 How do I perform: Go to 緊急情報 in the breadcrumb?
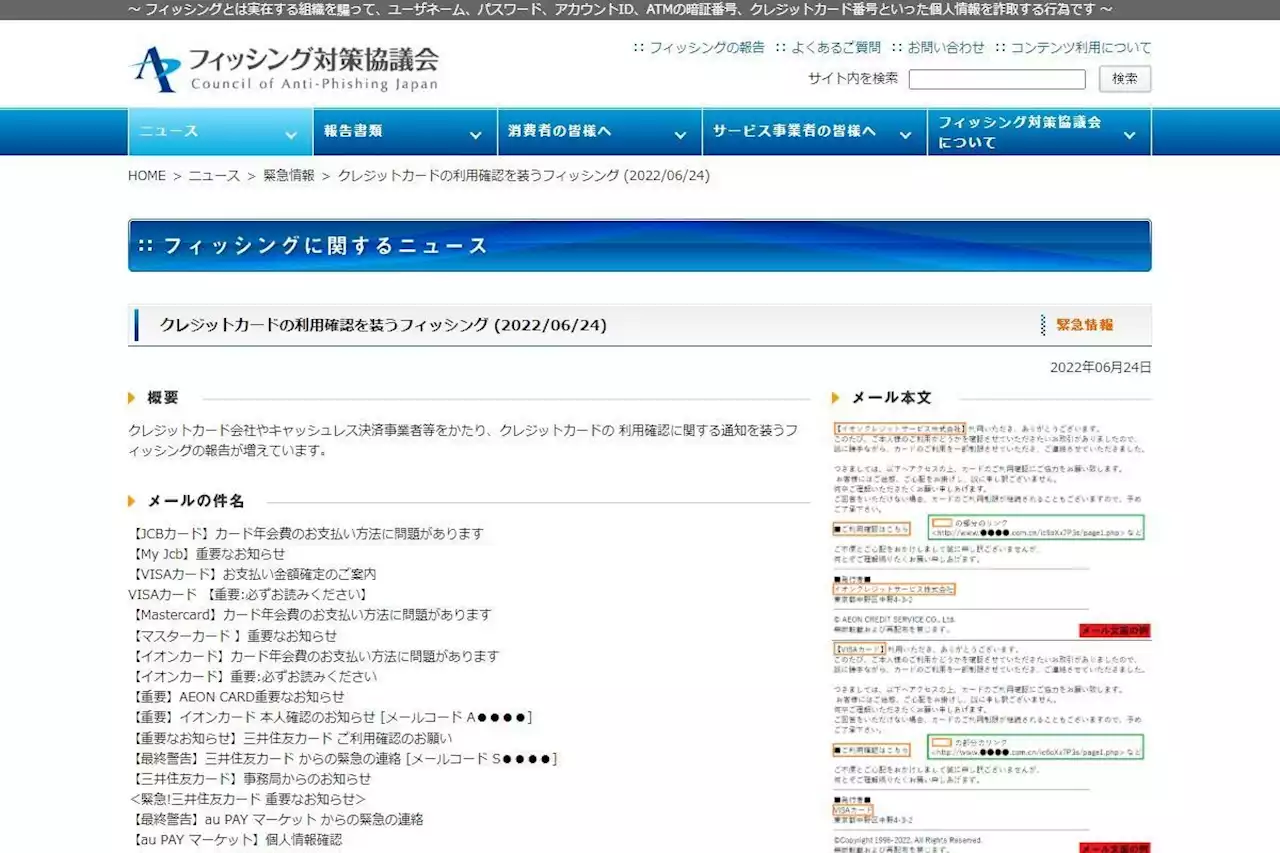pyautogui.click(x=289, y=175)
